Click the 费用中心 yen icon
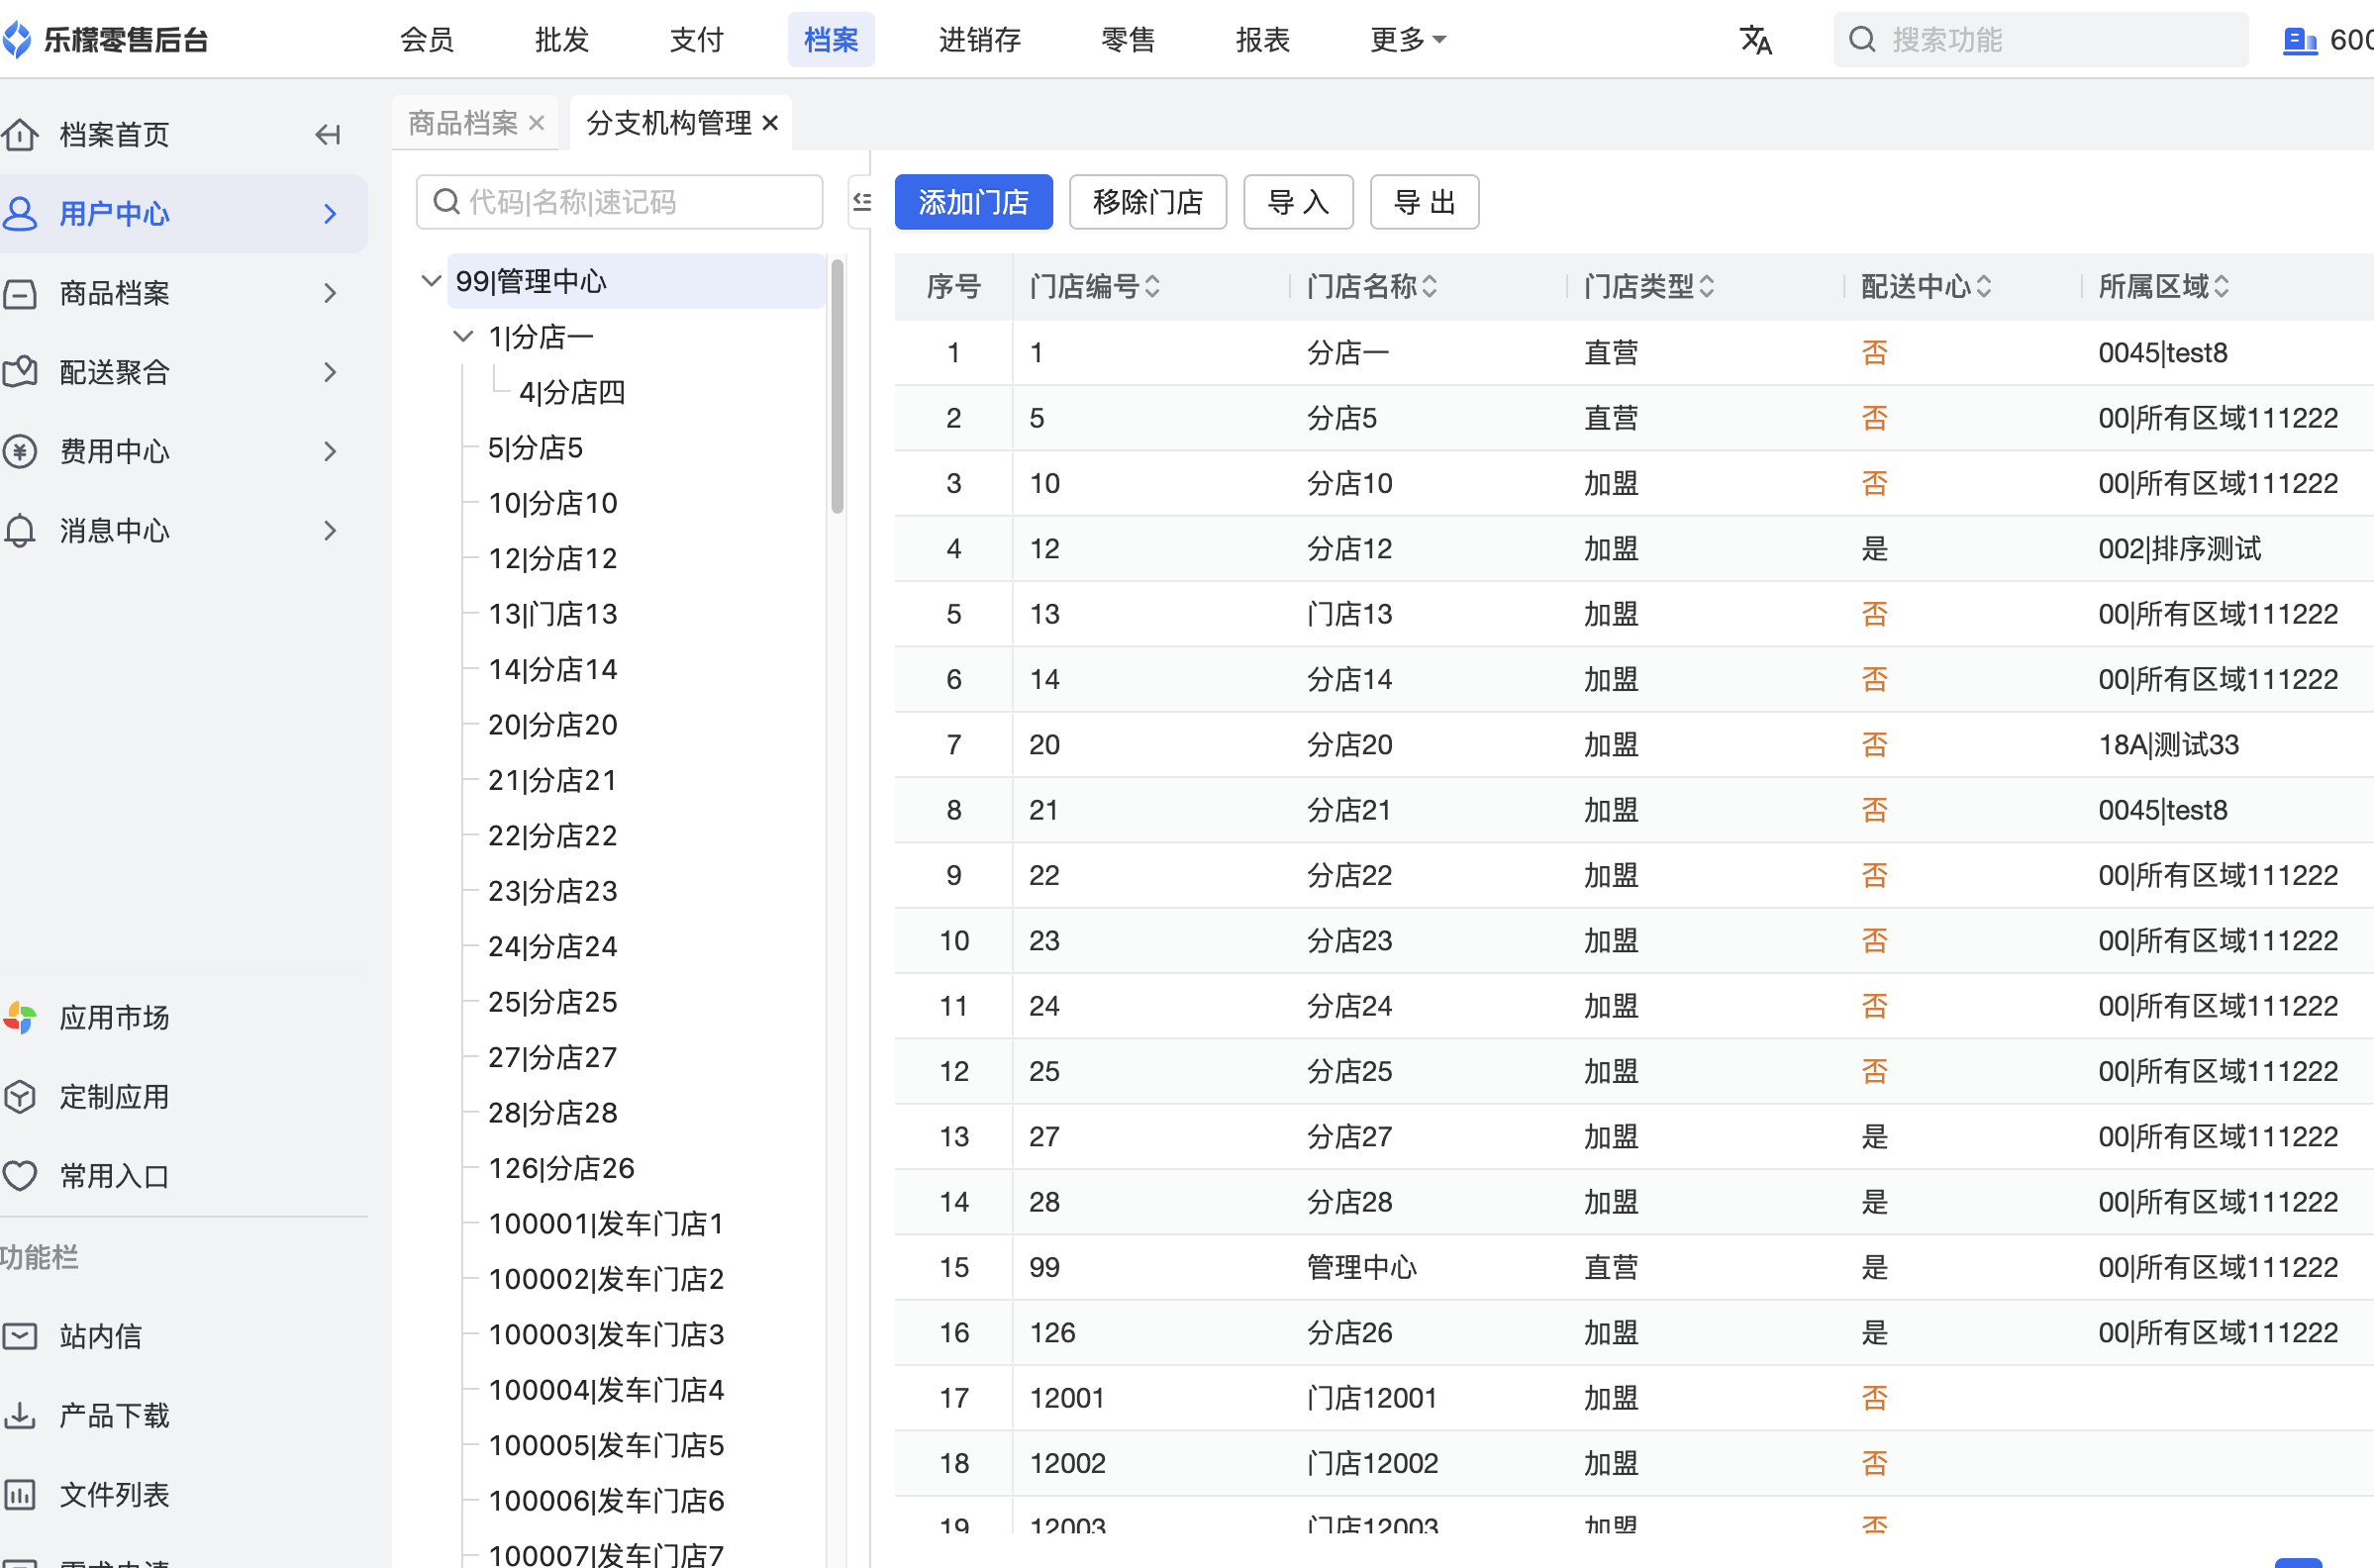 [20, 451]
